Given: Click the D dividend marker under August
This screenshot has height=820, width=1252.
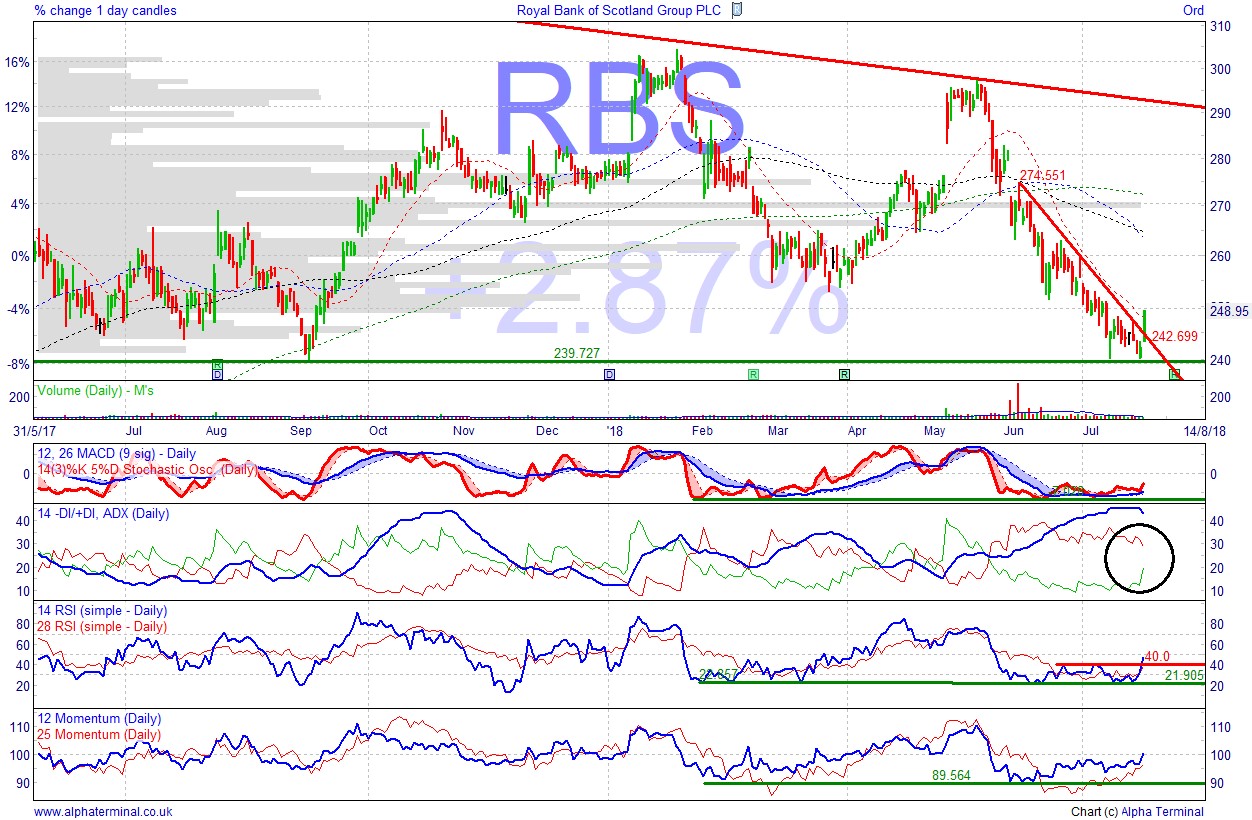Looking at the screenshot, I should [x=217, y=375].
